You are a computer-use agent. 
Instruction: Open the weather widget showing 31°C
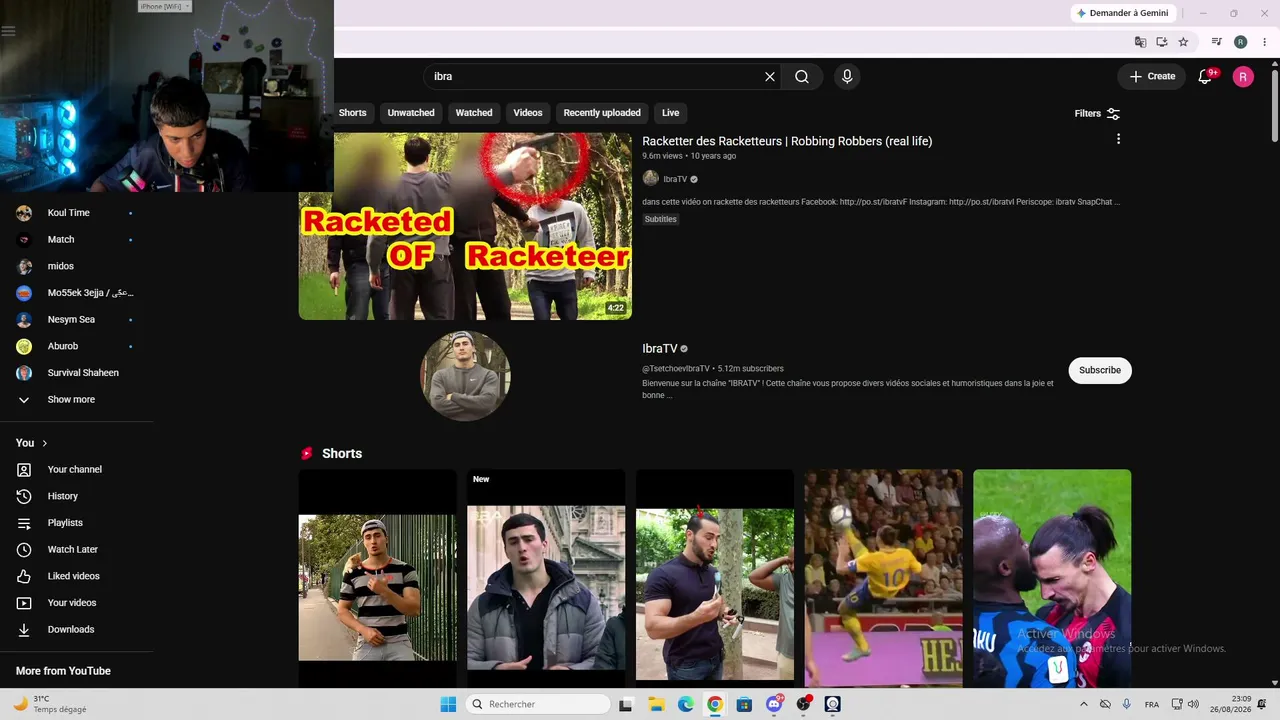click(50, 704)
